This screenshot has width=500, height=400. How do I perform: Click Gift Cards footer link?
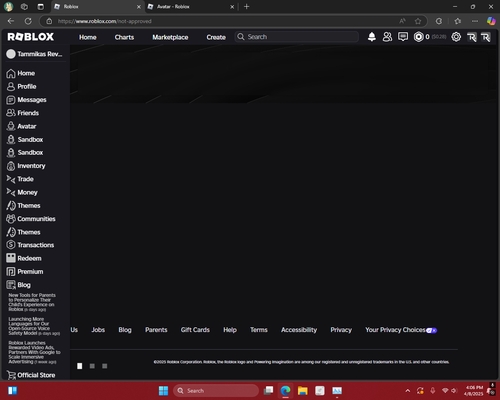[x=195, y=330]
